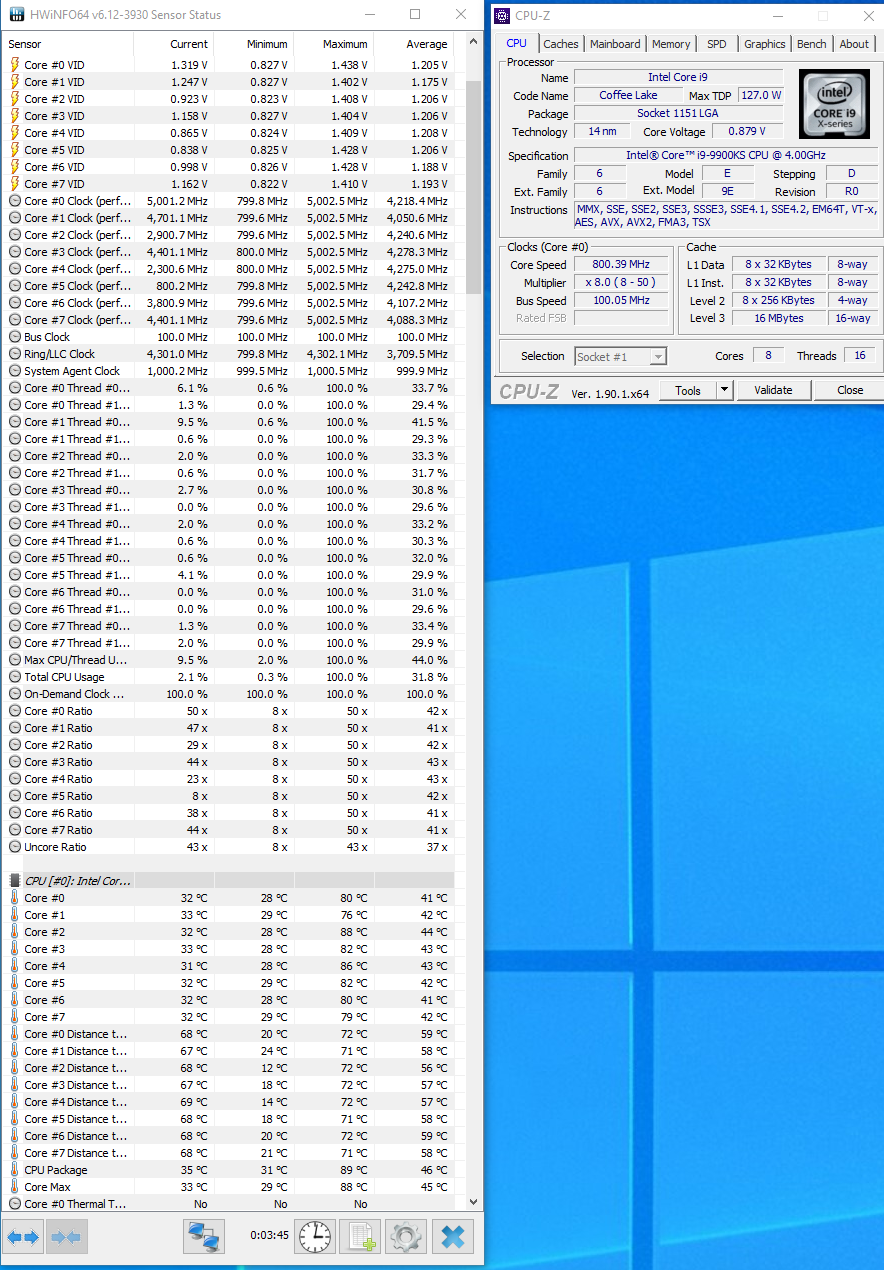Image resolution: width=884 pixels, height=1270 pixels.
Task: Click the Bus Speed 100.05 MHz value
Action: pyautogui.click(x=622, y=301)
